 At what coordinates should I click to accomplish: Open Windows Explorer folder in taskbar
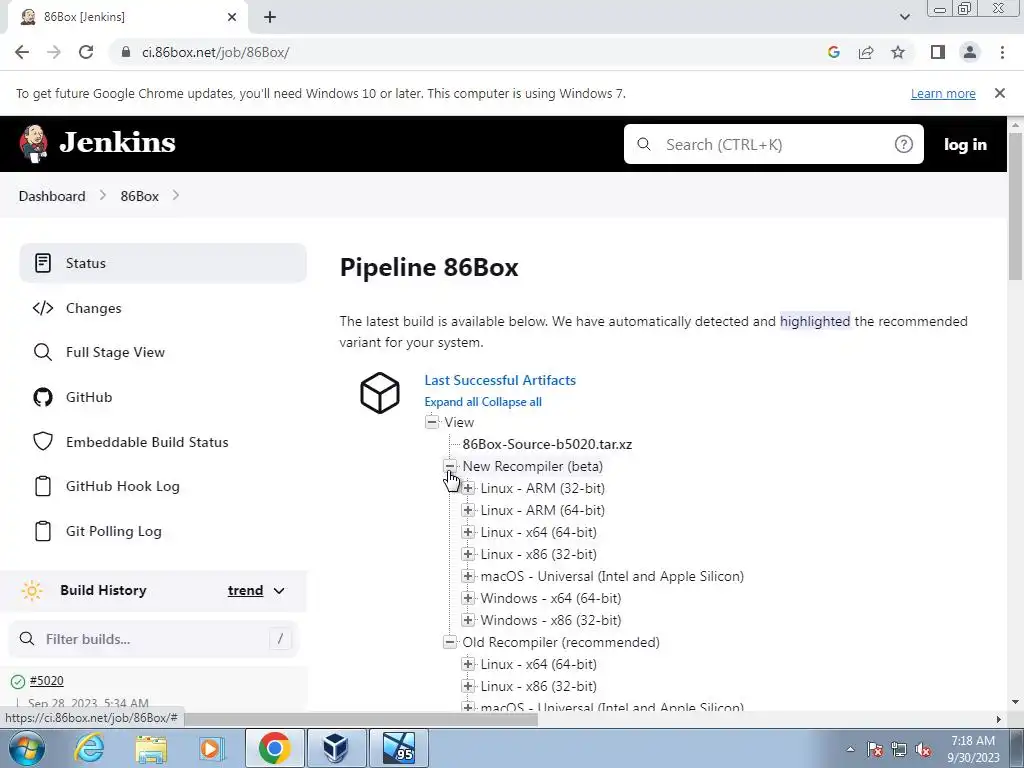[x=151, y=748]
